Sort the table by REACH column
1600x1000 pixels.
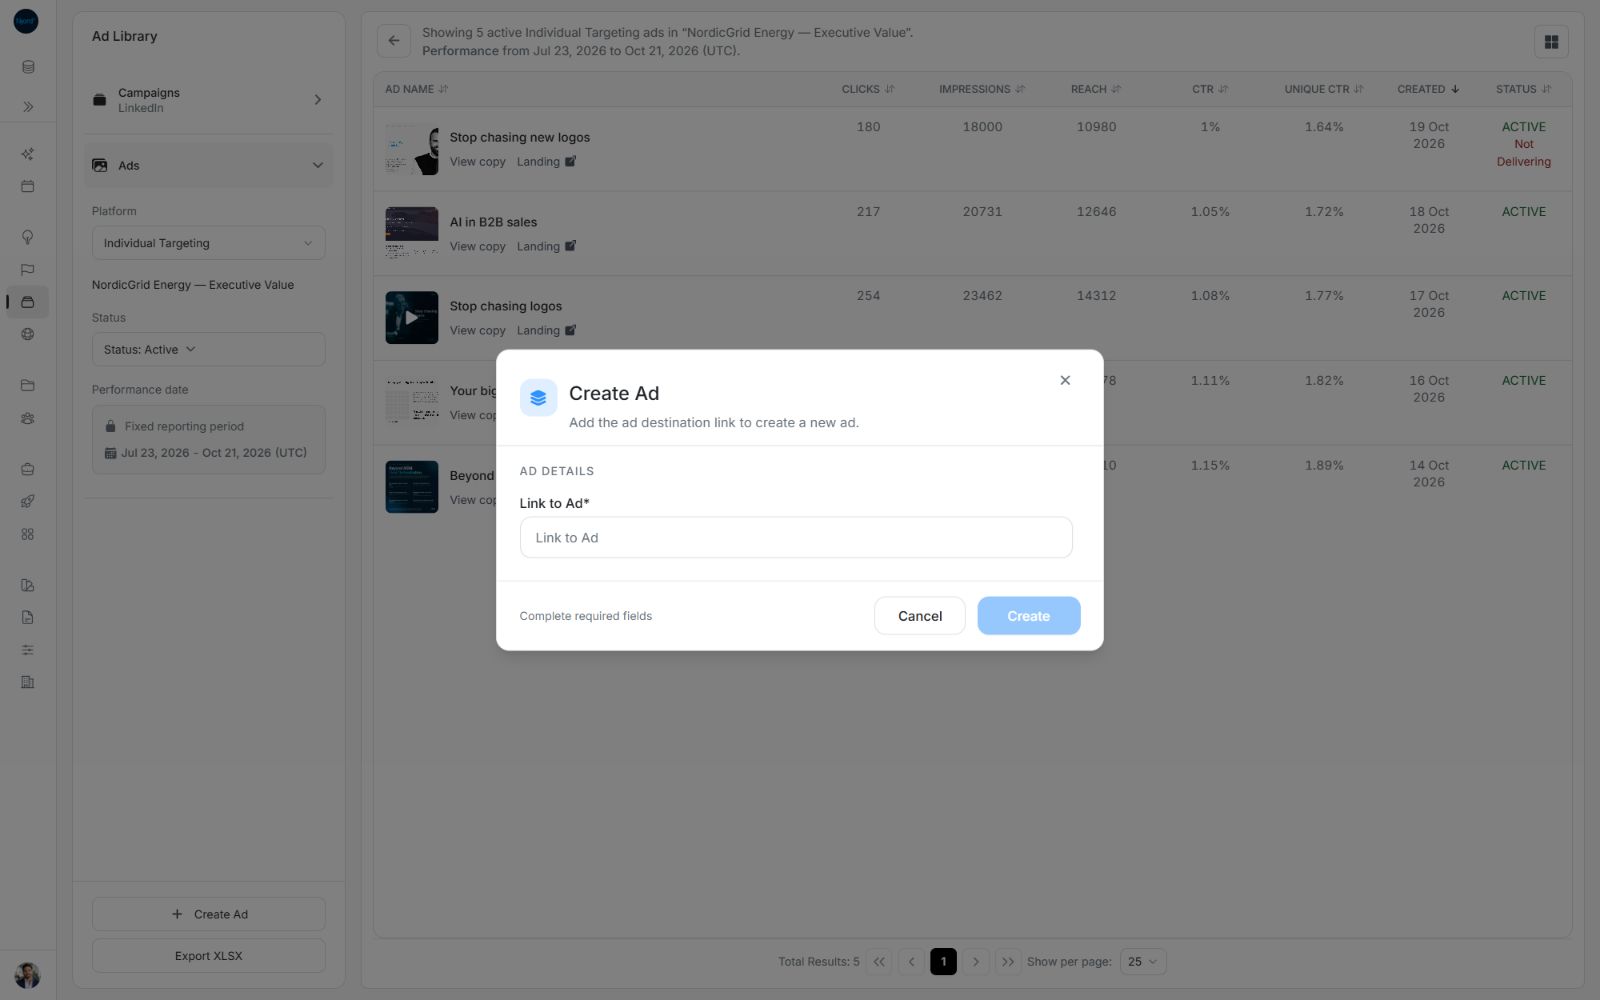(x=1096, y=89)
